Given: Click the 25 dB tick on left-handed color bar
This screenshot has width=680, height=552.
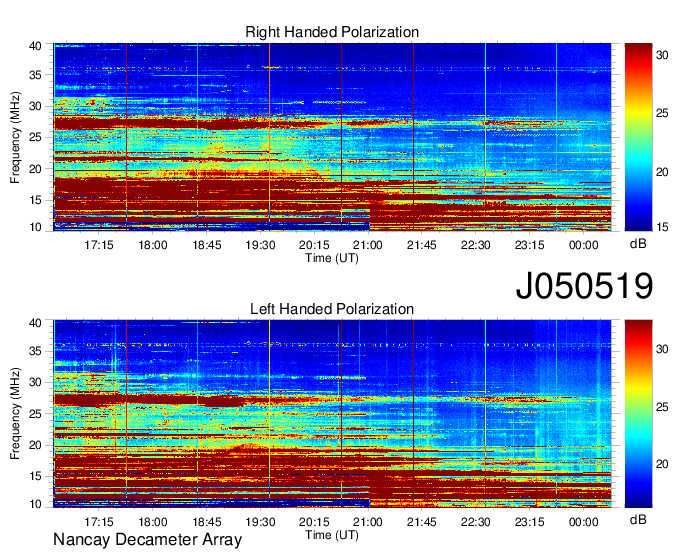Looking at the screenshot, I should 662,407.
